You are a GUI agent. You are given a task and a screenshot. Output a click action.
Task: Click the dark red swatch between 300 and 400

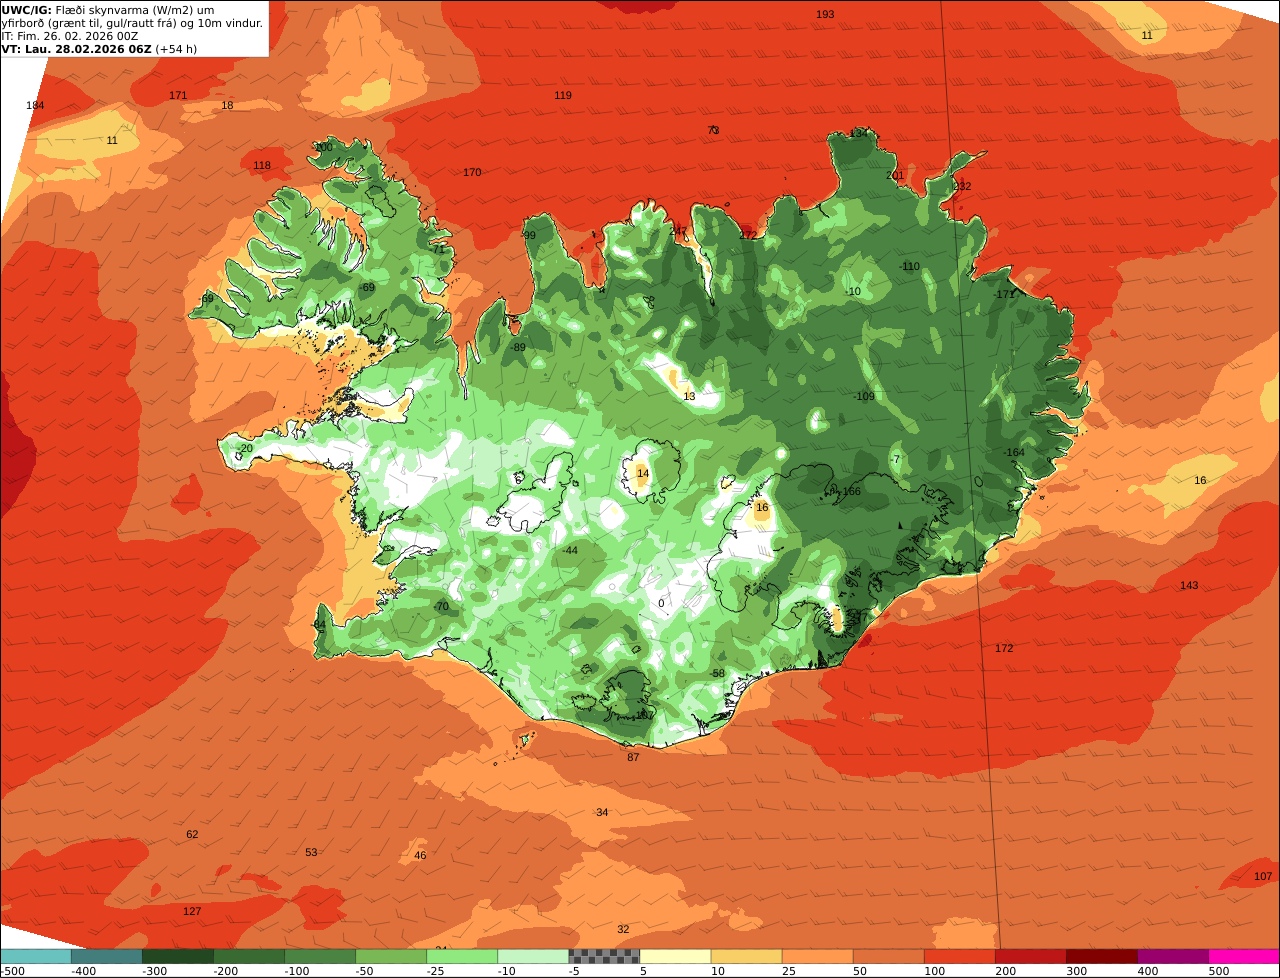coord(1101,956)
